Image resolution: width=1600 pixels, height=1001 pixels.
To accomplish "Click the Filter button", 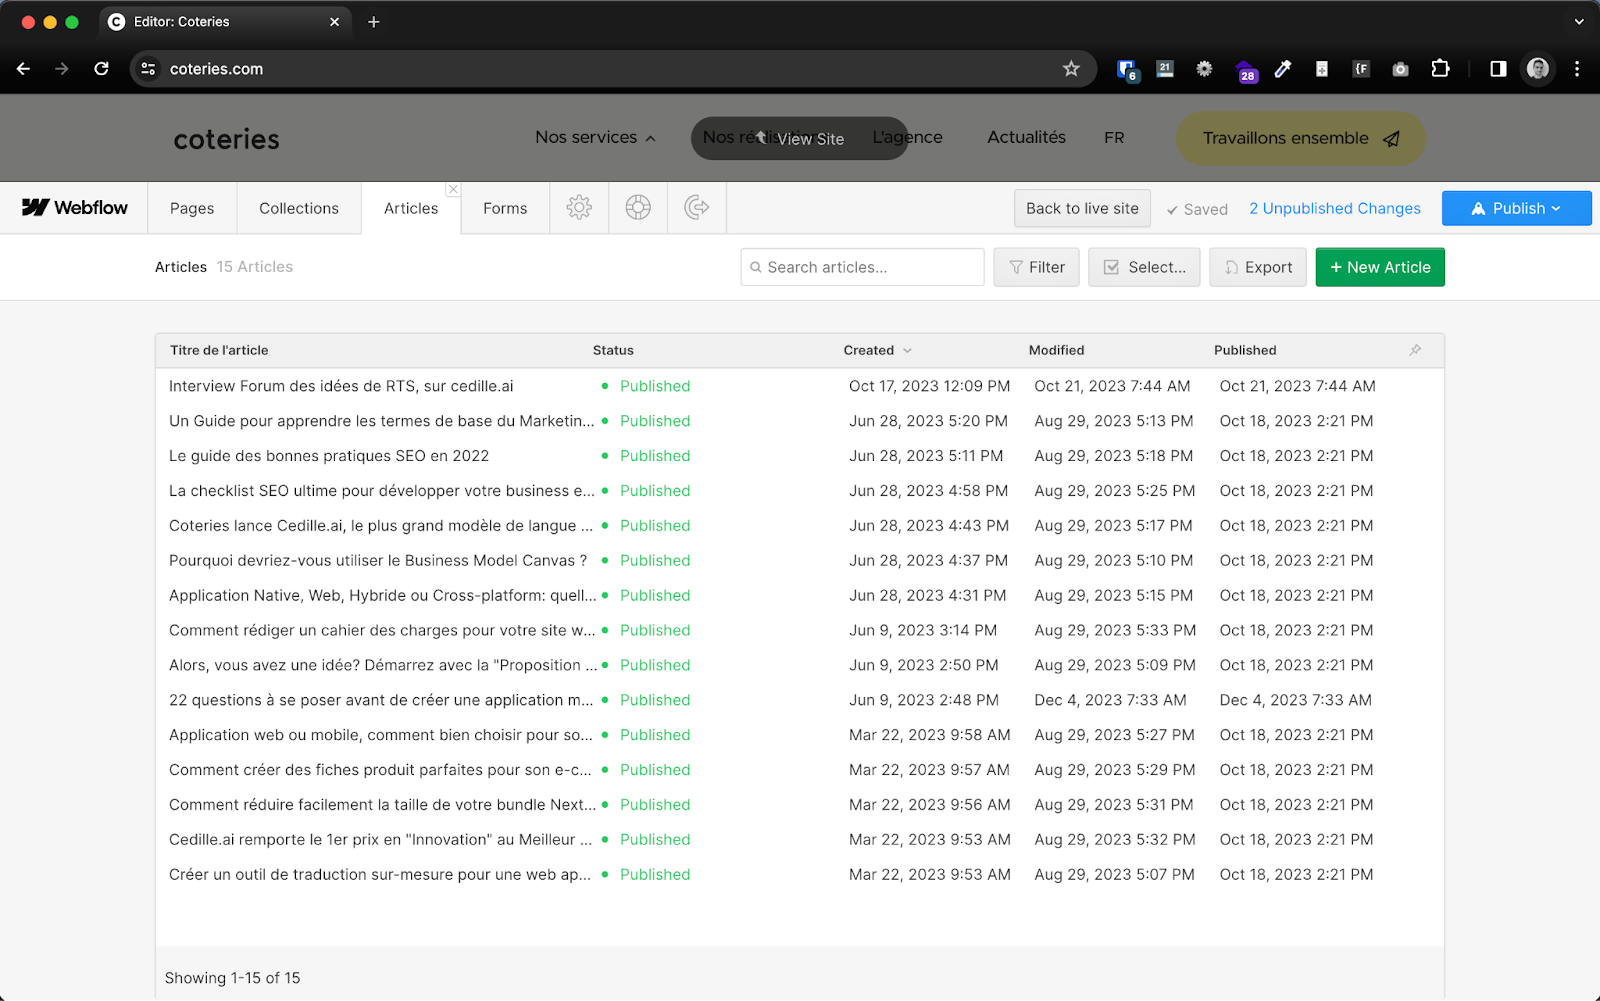I will (1036, 267).
